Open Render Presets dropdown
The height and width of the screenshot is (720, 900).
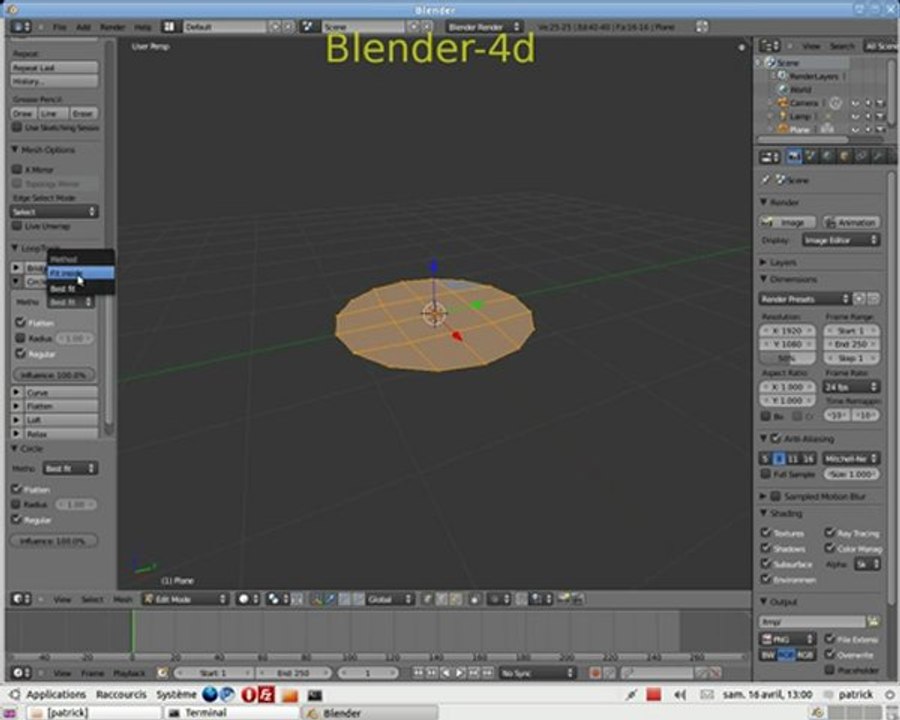pos(804,299)
